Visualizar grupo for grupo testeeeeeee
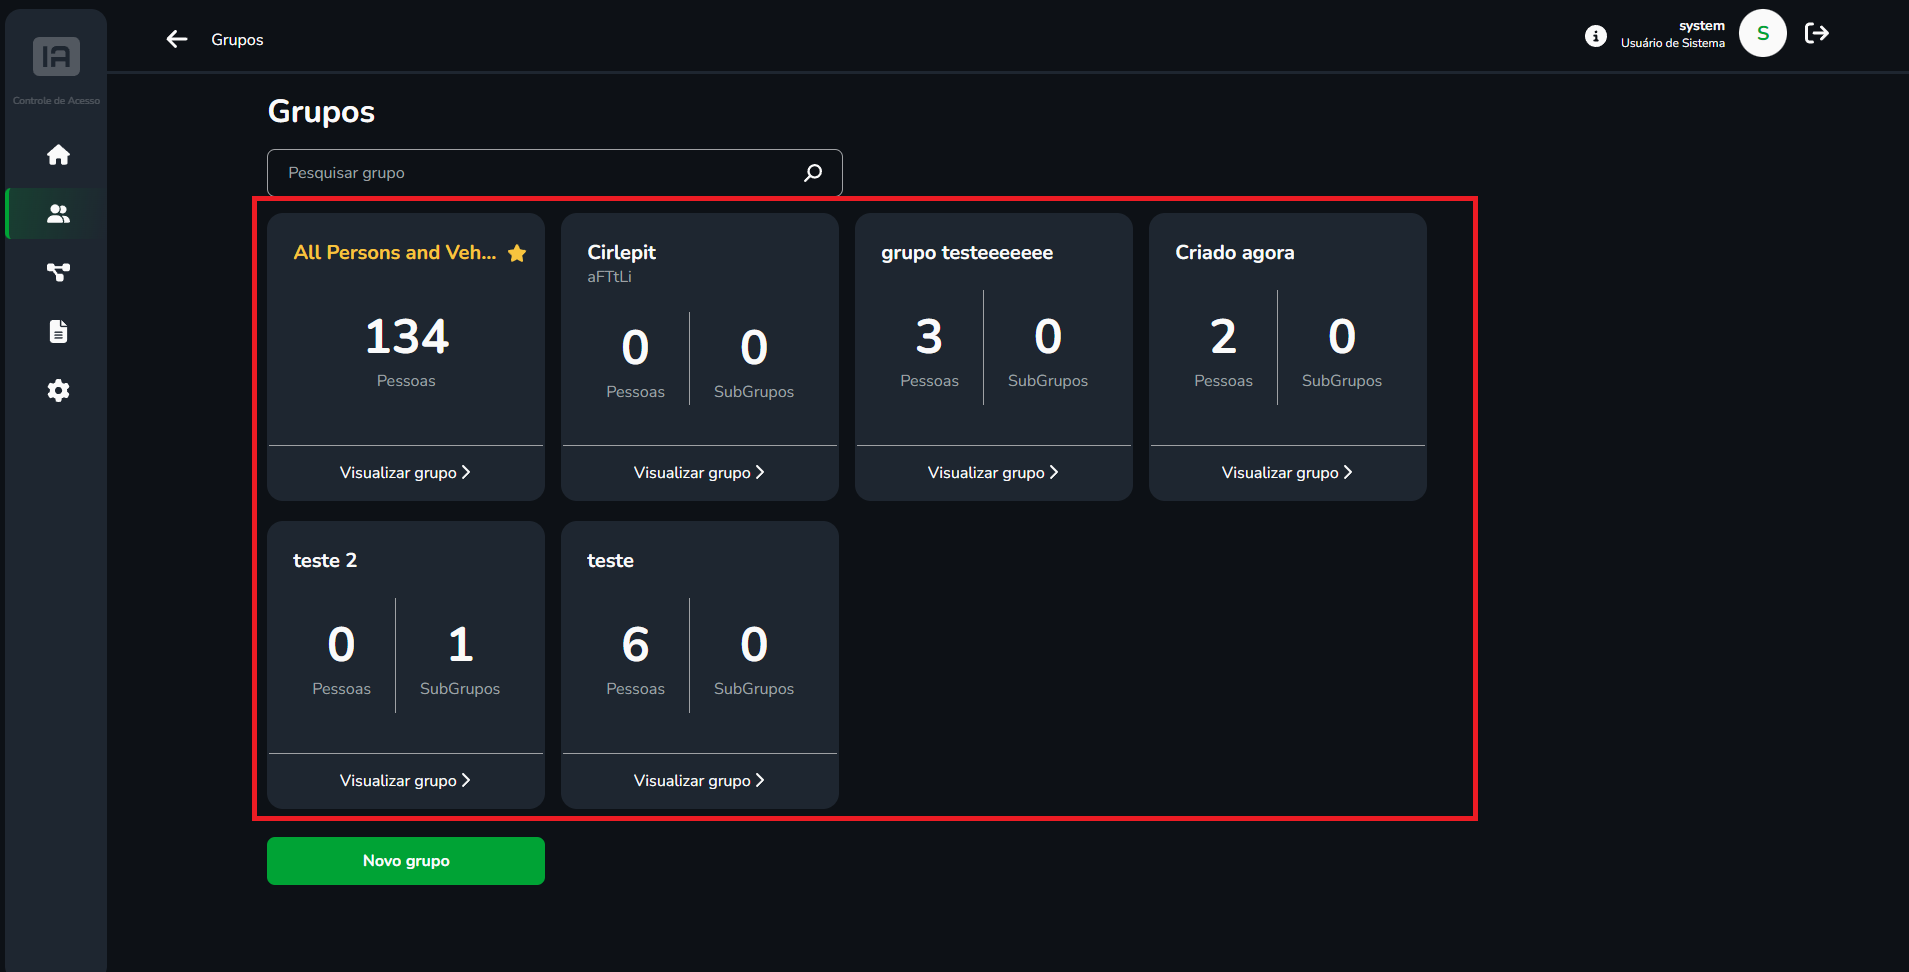The image size is (1909, 972). [x=994, y=472]
